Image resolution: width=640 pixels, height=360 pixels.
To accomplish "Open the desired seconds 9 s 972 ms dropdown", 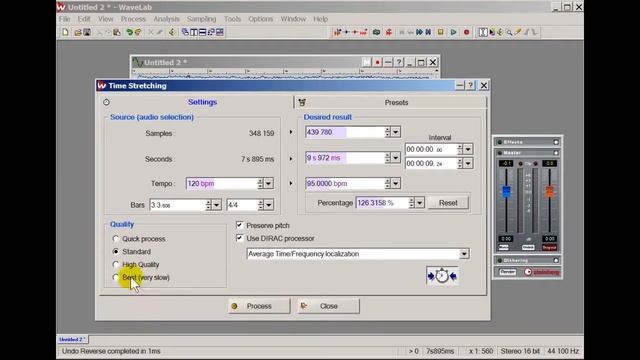I will click(x=396, y=158).
